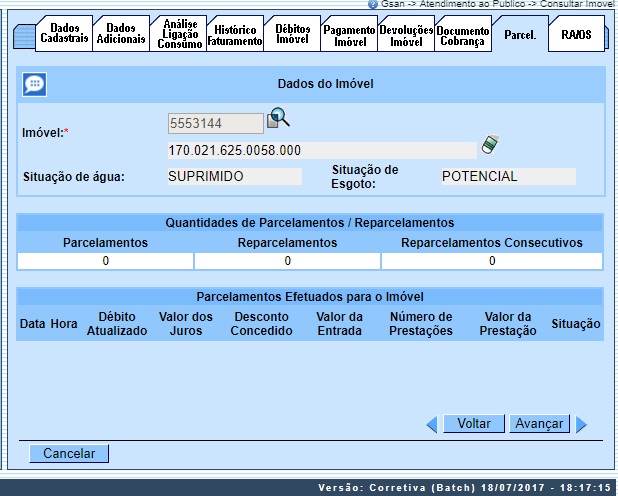This screenshot has height=496, width=618.
Task: Click the Quantidades de Parcelamentos / Reparcelamentos heading
Action: (x=310, y=223)
